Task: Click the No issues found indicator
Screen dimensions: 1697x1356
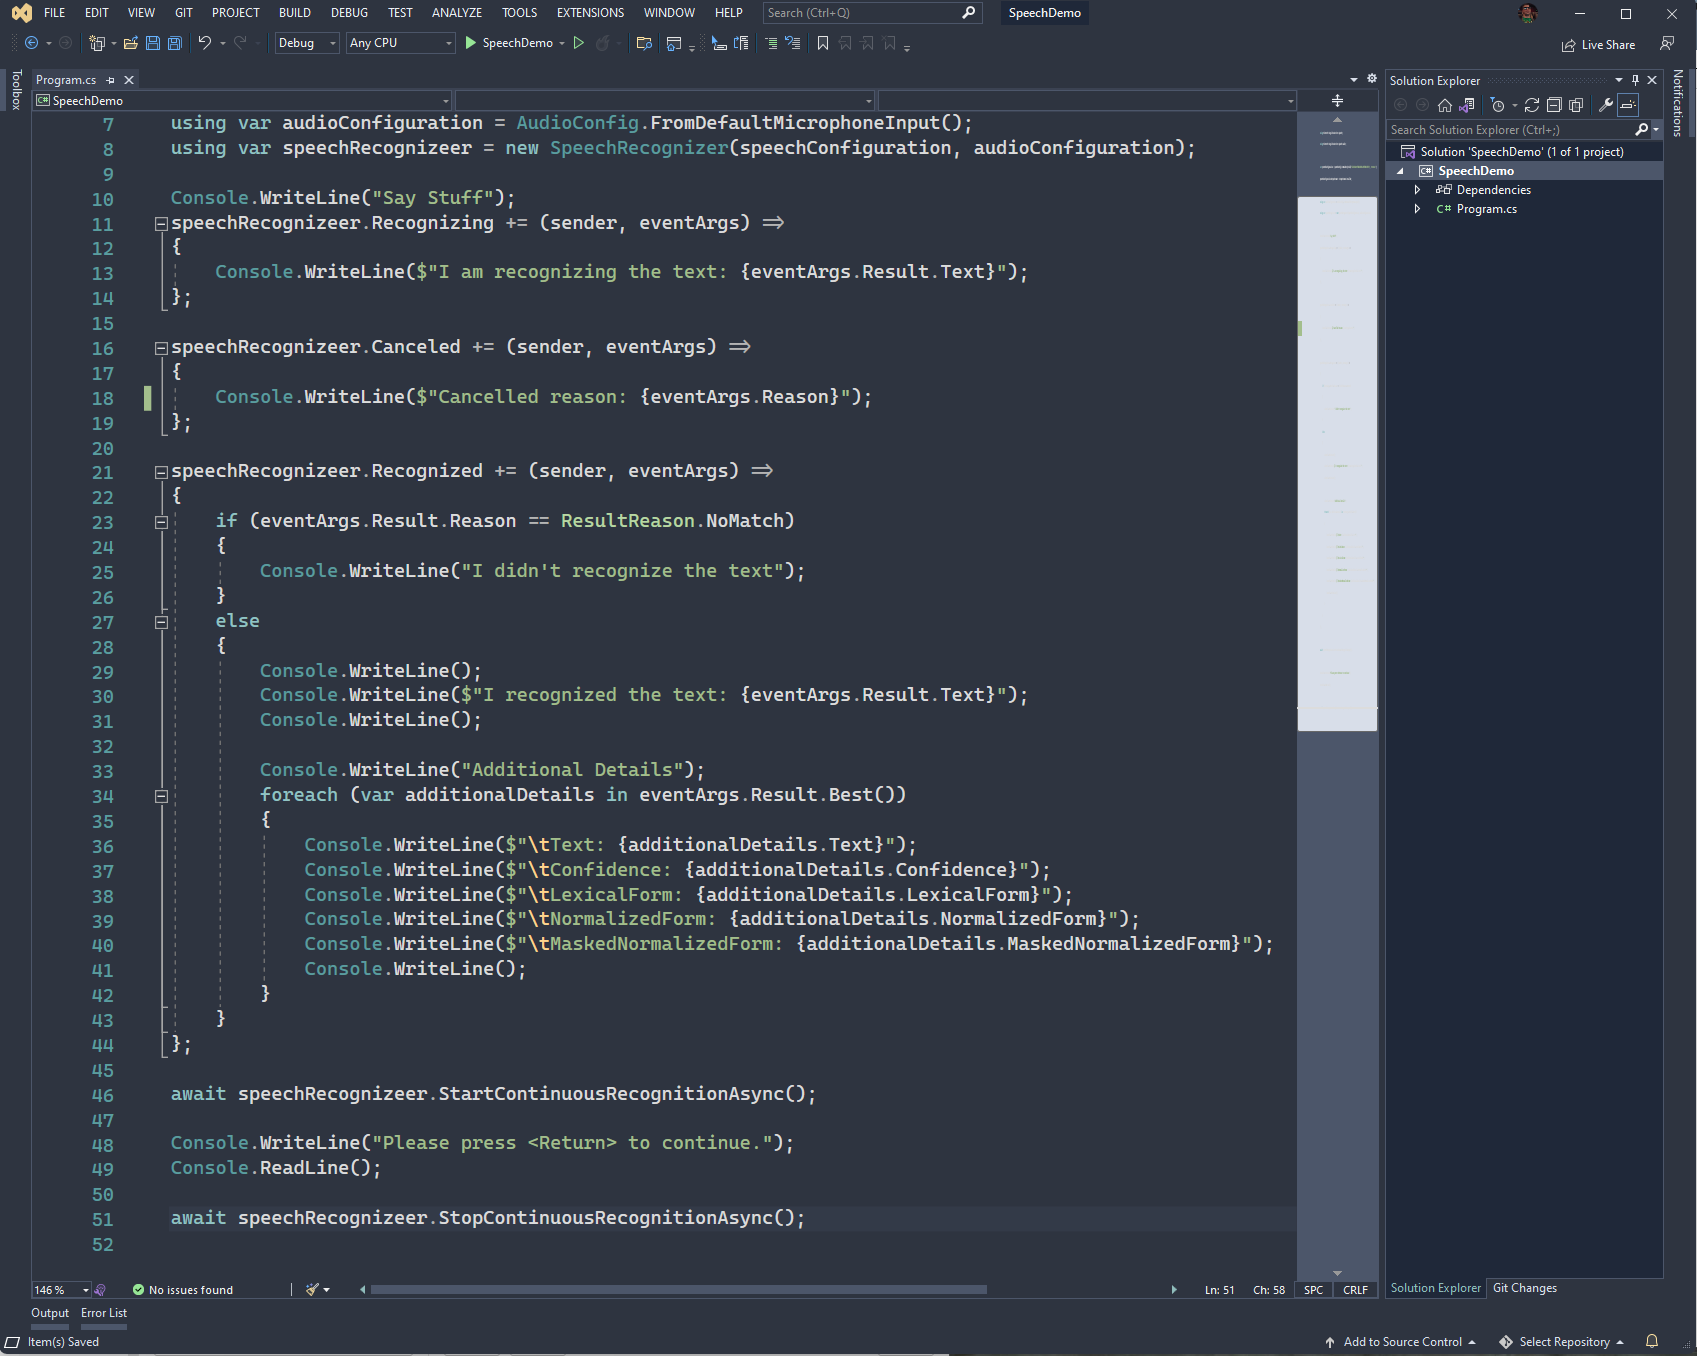Action: click(183, 1290)
